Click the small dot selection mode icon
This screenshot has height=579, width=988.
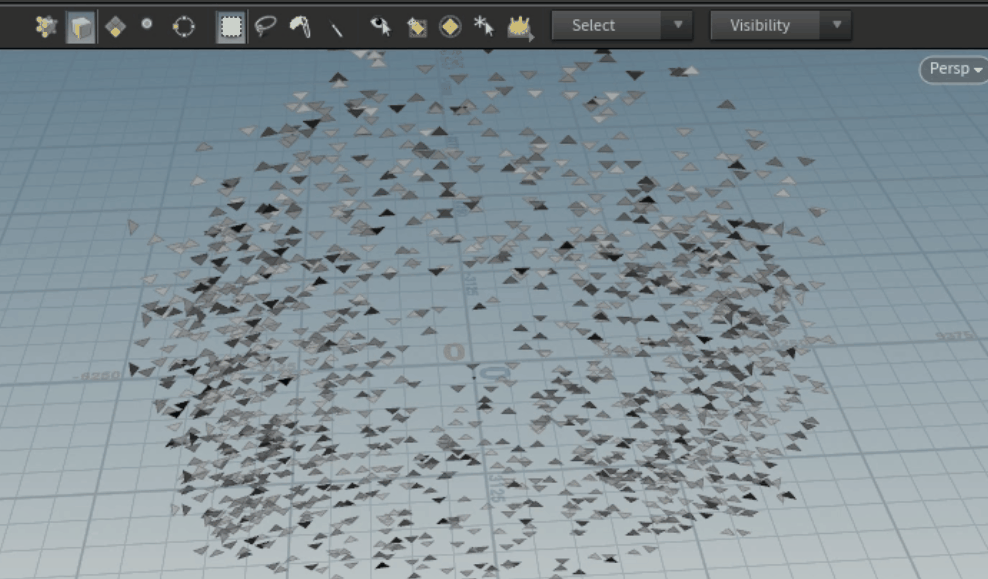point(147,25)
